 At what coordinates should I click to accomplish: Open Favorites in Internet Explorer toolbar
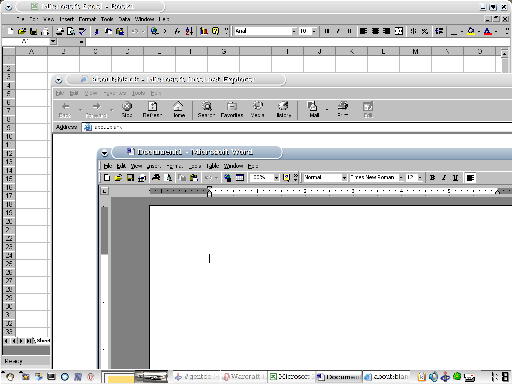point(232,109)
